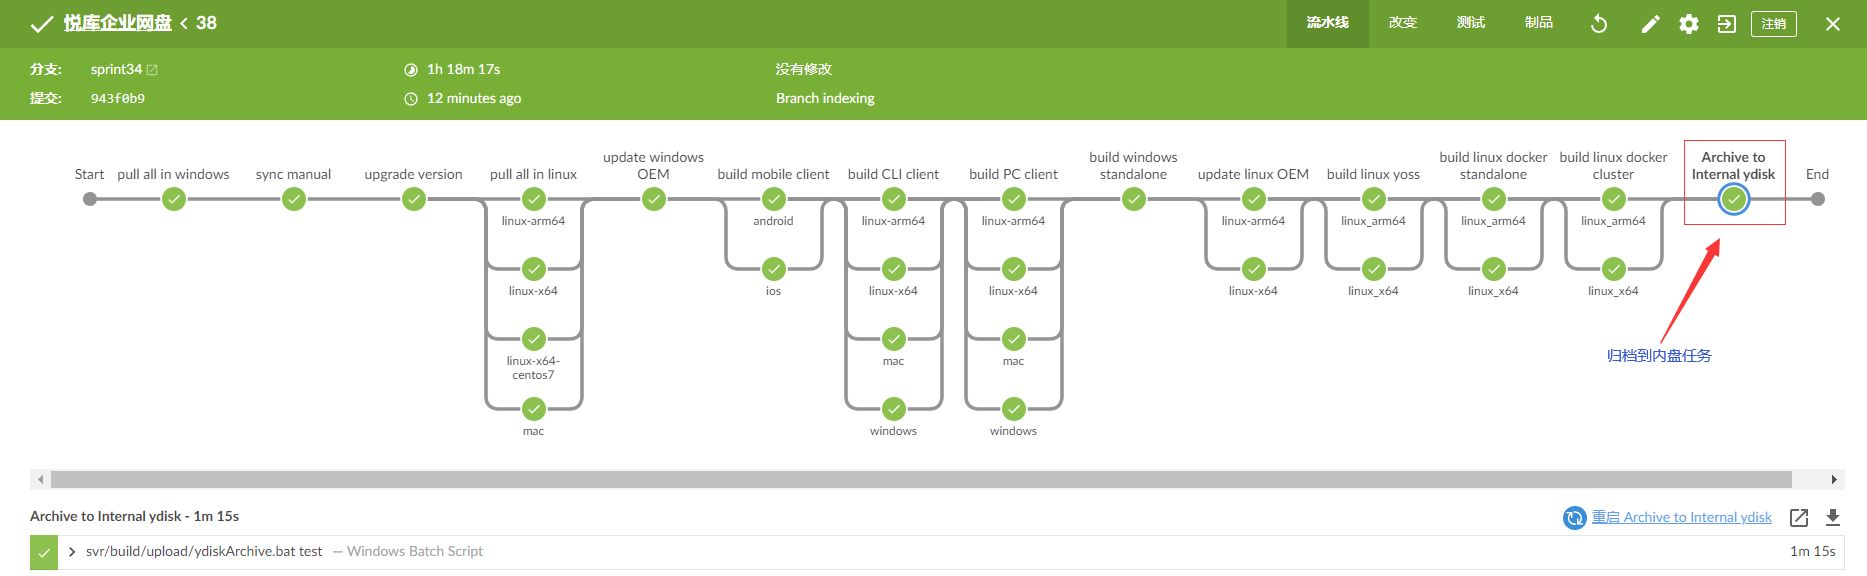Open the sprint34 branch link

click(124, 69)
